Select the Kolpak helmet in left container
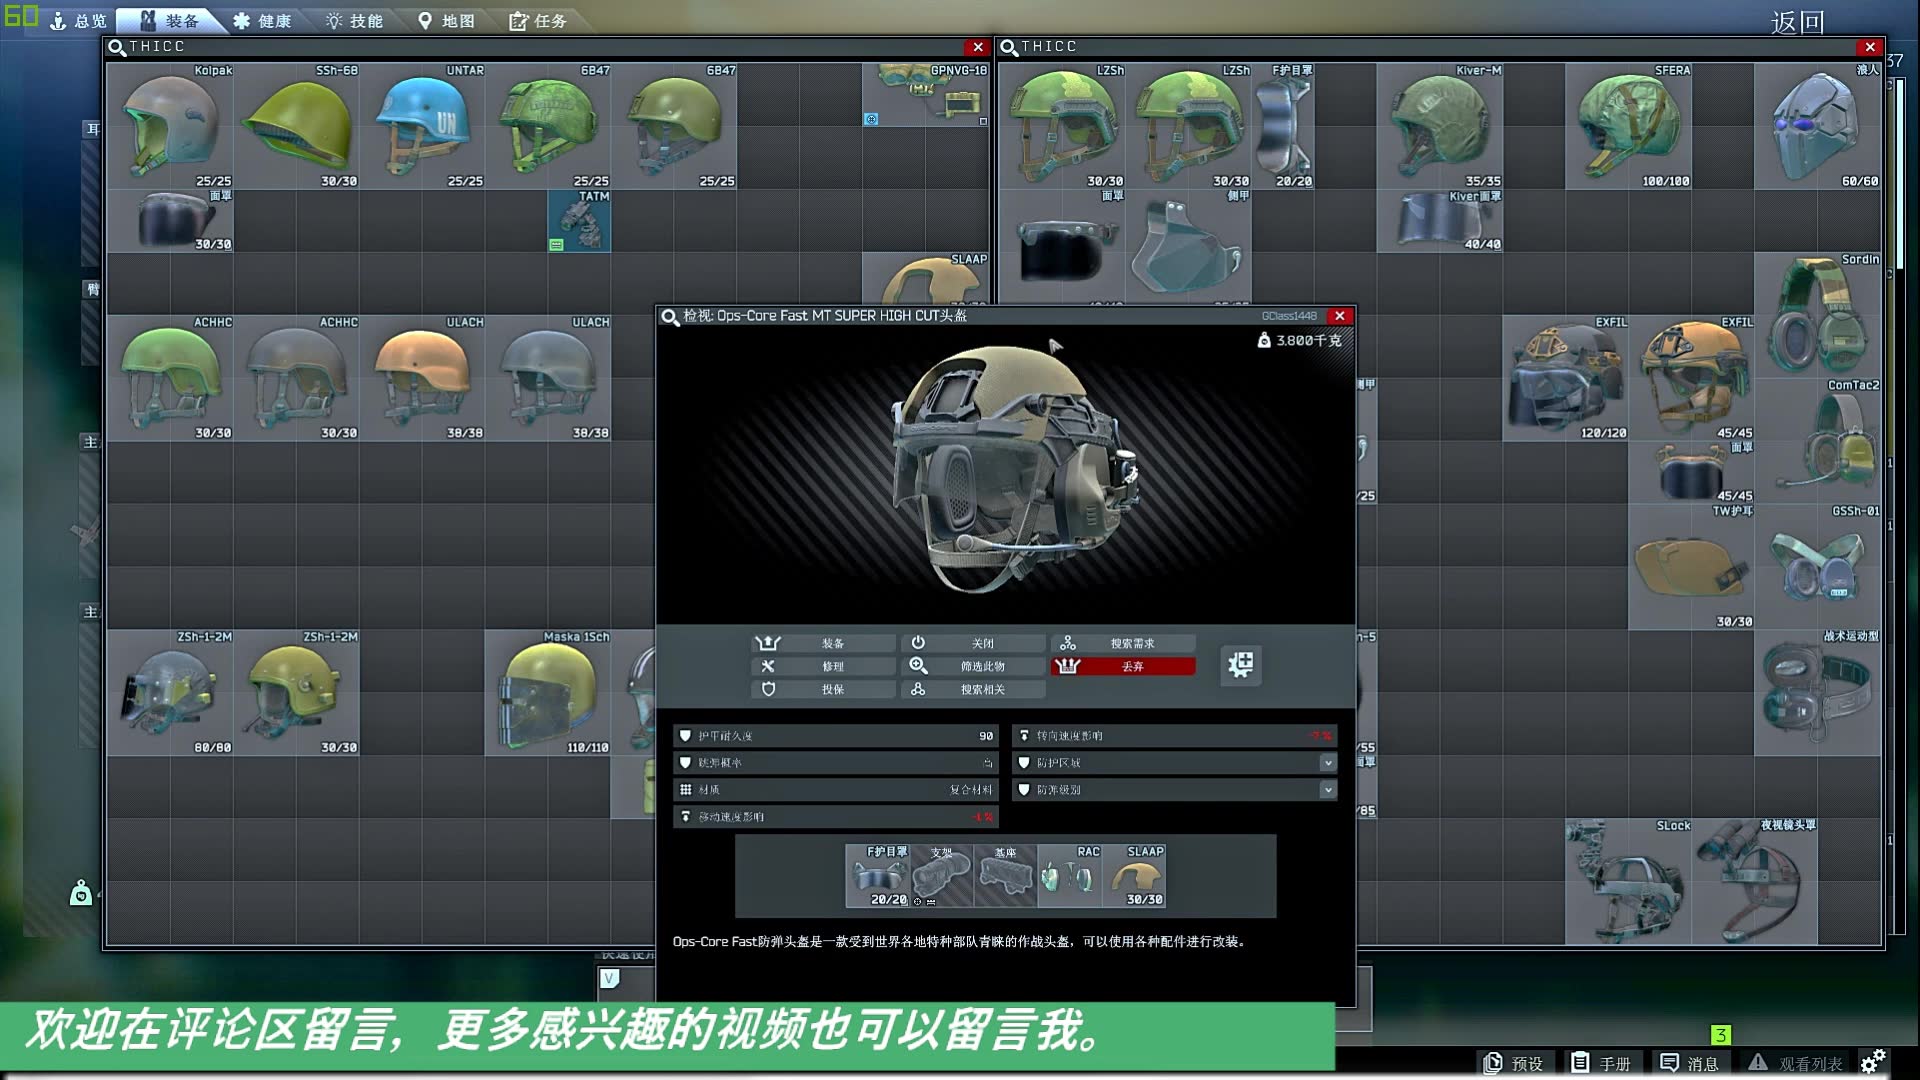Image resolution: width=1920 pixels, height=1080 pixels. pos(170,126)
